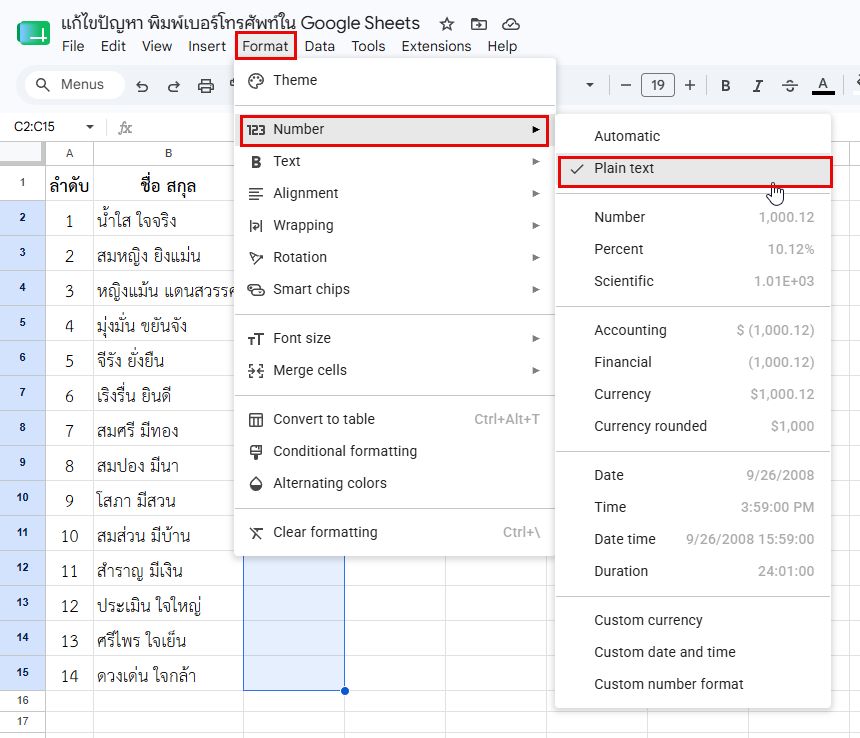
Task: Open the Edit menu
Action: pyautogui.click(x=113, y=46)
